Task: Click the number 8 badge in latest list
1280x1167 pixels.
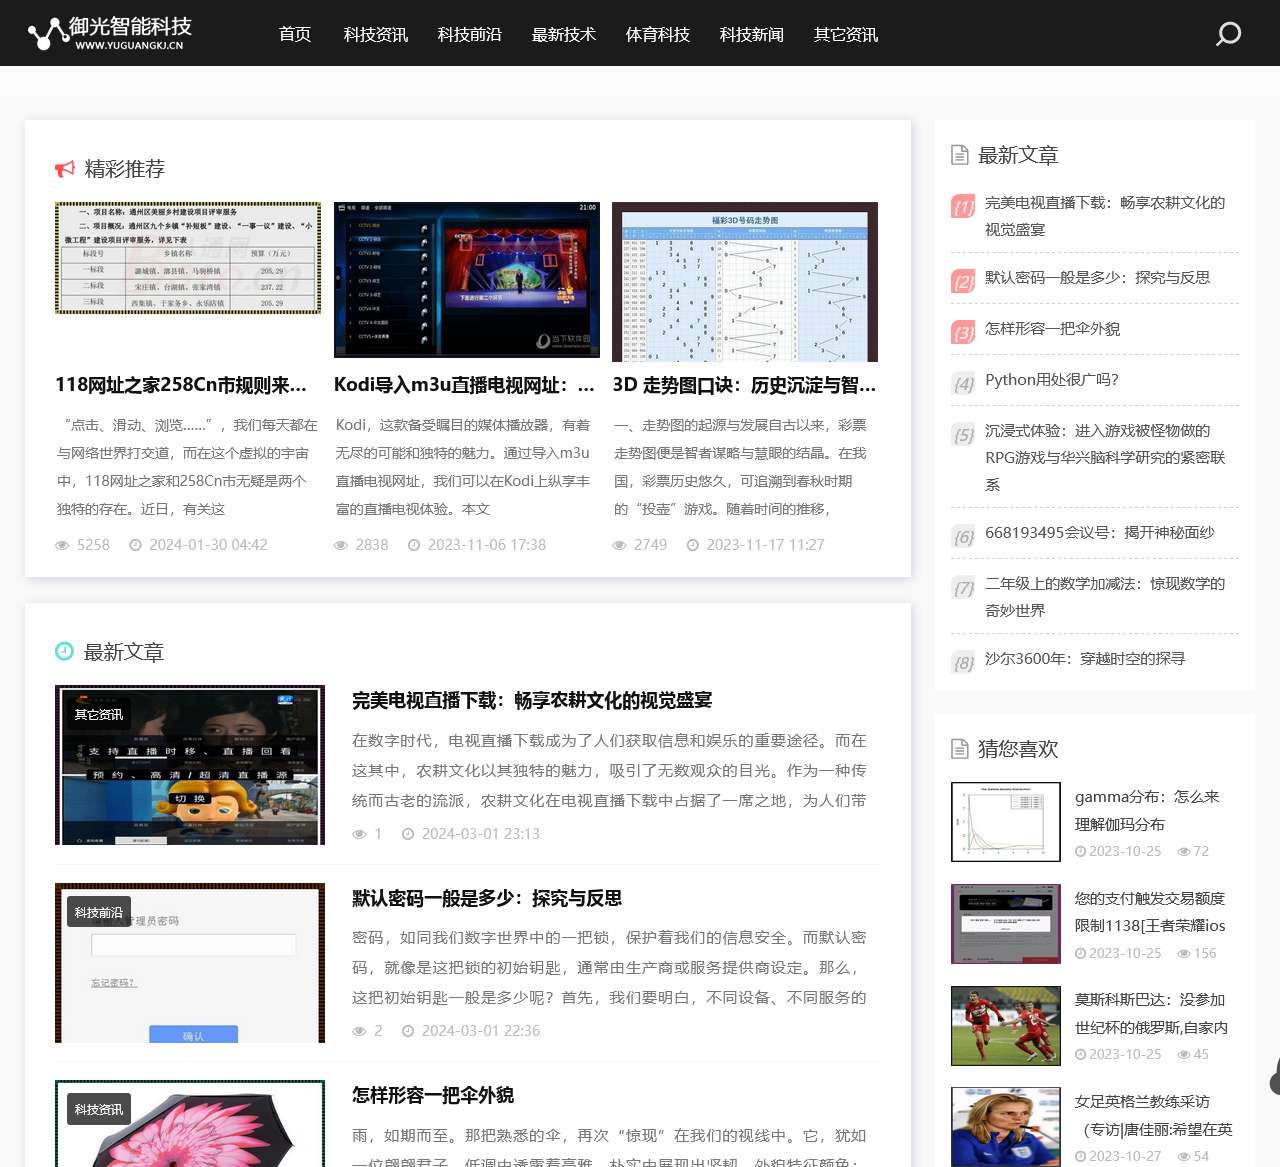Action: tap(963, 662)
